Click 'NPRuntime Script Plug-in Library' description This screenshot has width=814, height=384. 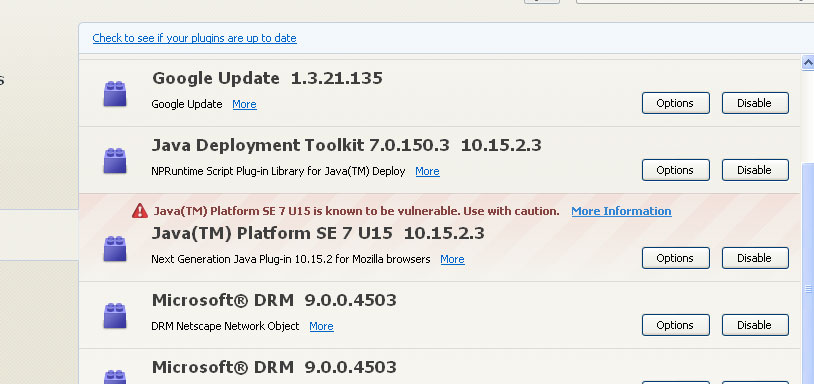tap(278, 171)
